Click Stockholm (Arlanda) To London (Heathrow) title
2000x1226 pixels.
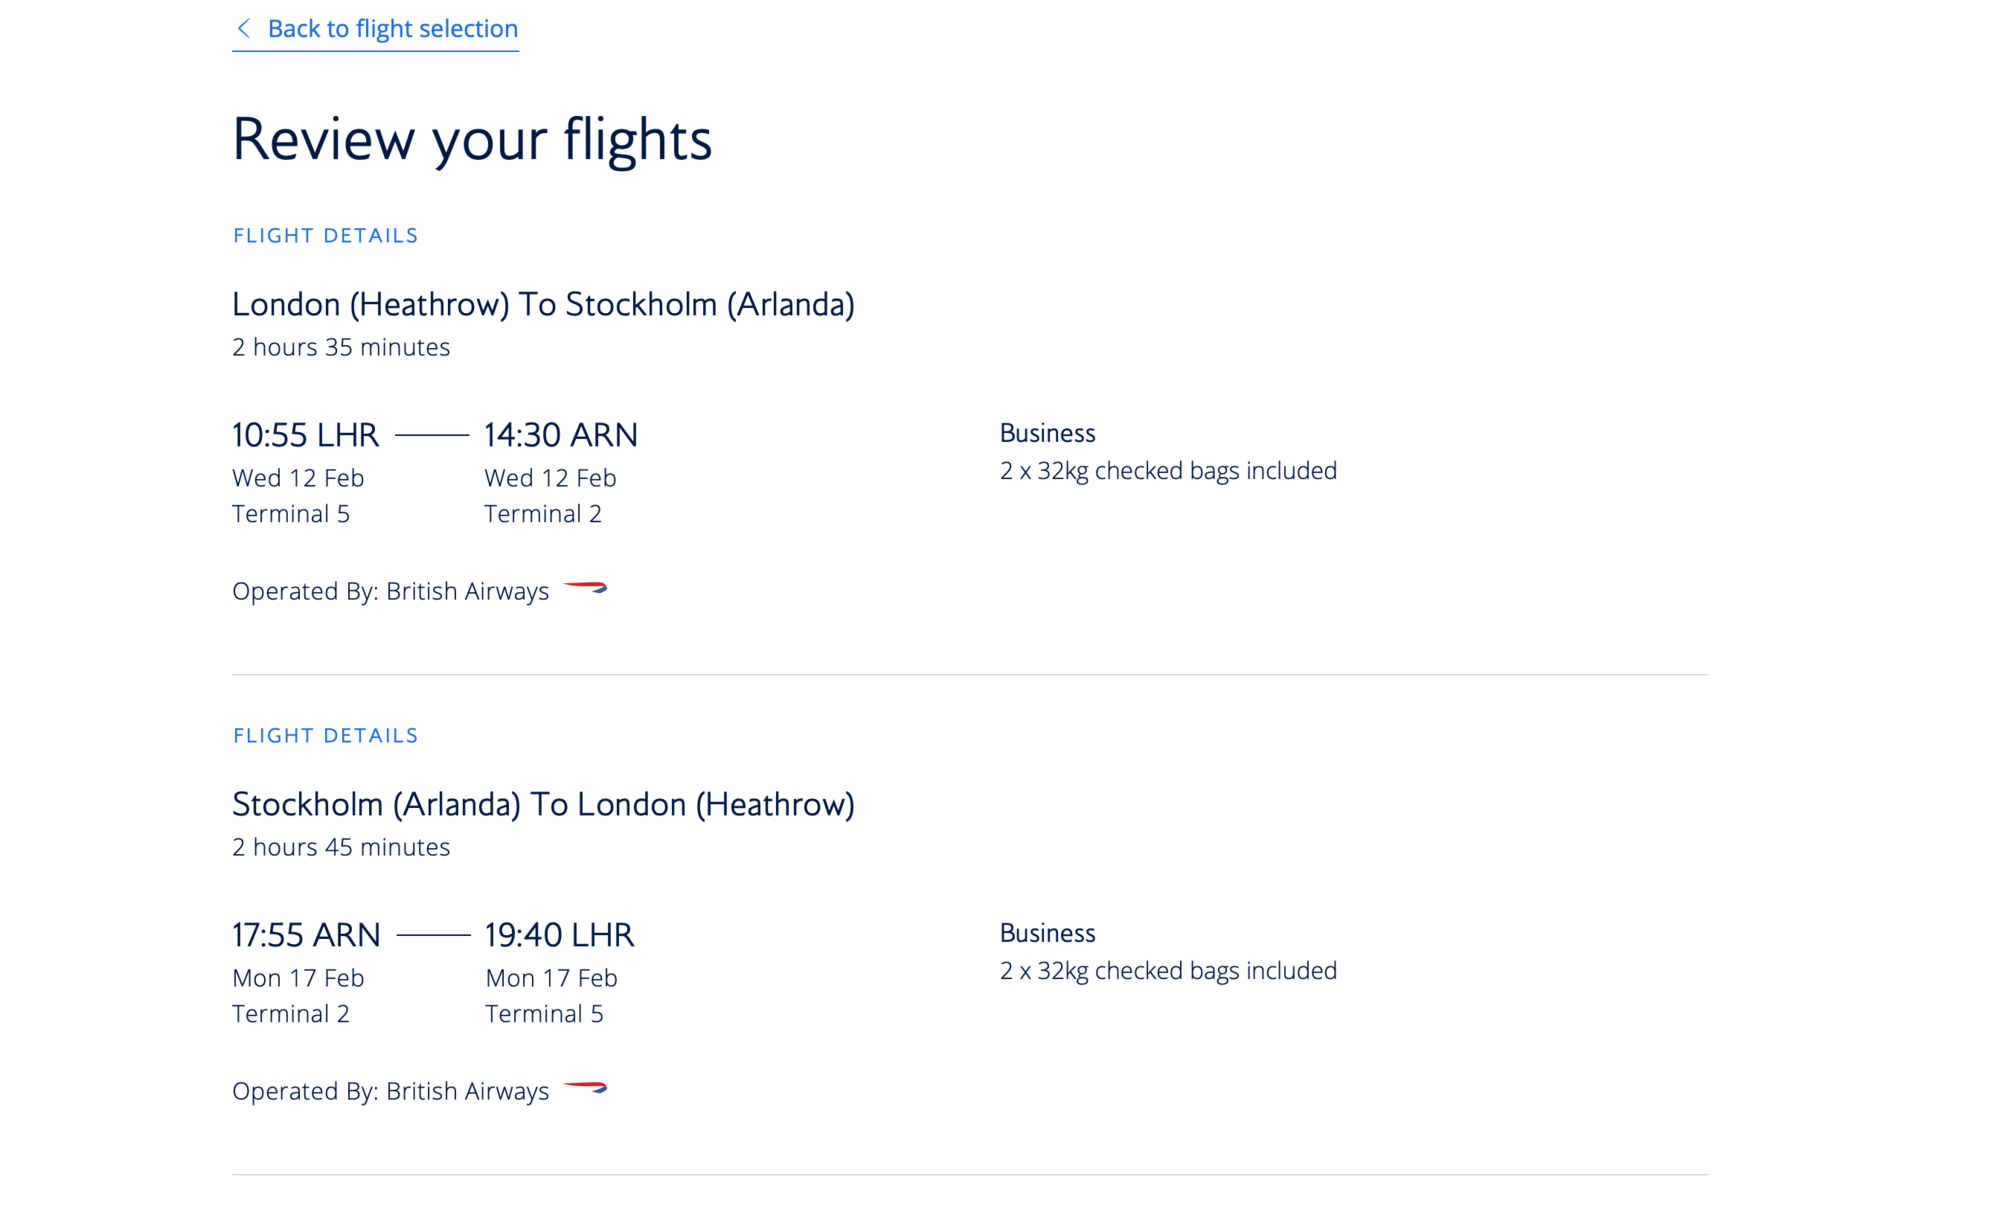pyautogui.click(x=543, y=804)
